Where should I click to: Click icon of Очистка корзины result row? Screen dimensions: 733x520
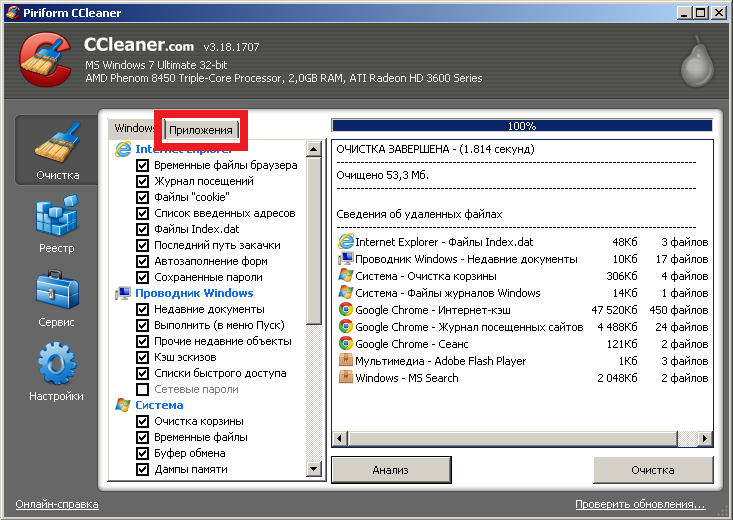click(345, 276)
